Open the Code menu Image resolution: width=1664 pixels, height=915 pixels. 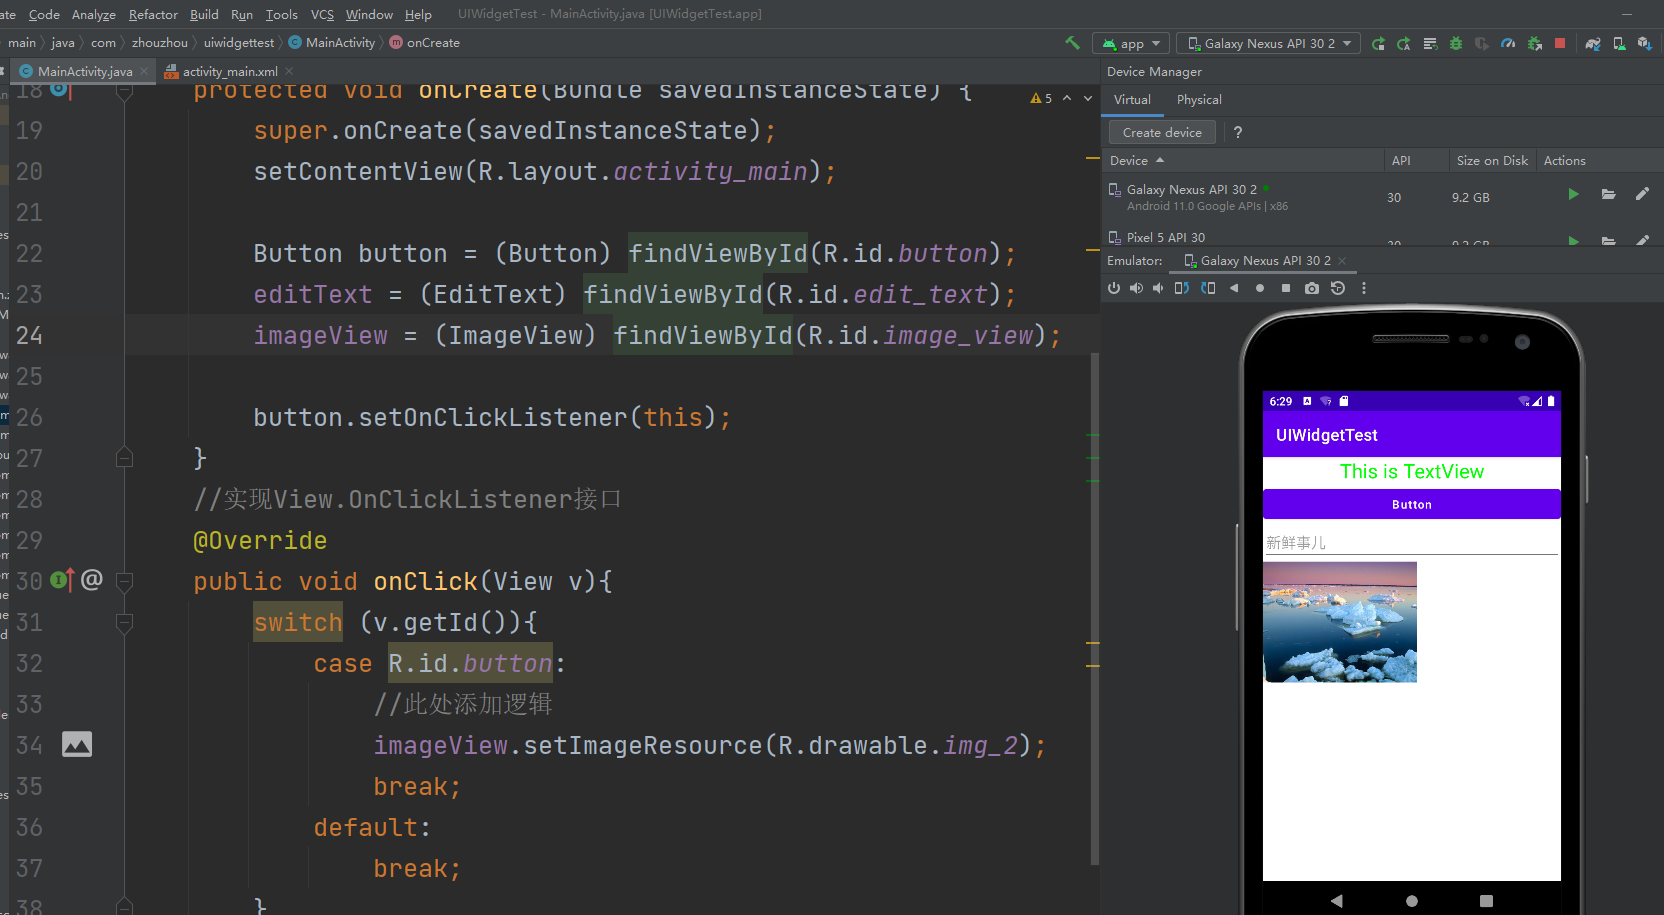point(44,14)
